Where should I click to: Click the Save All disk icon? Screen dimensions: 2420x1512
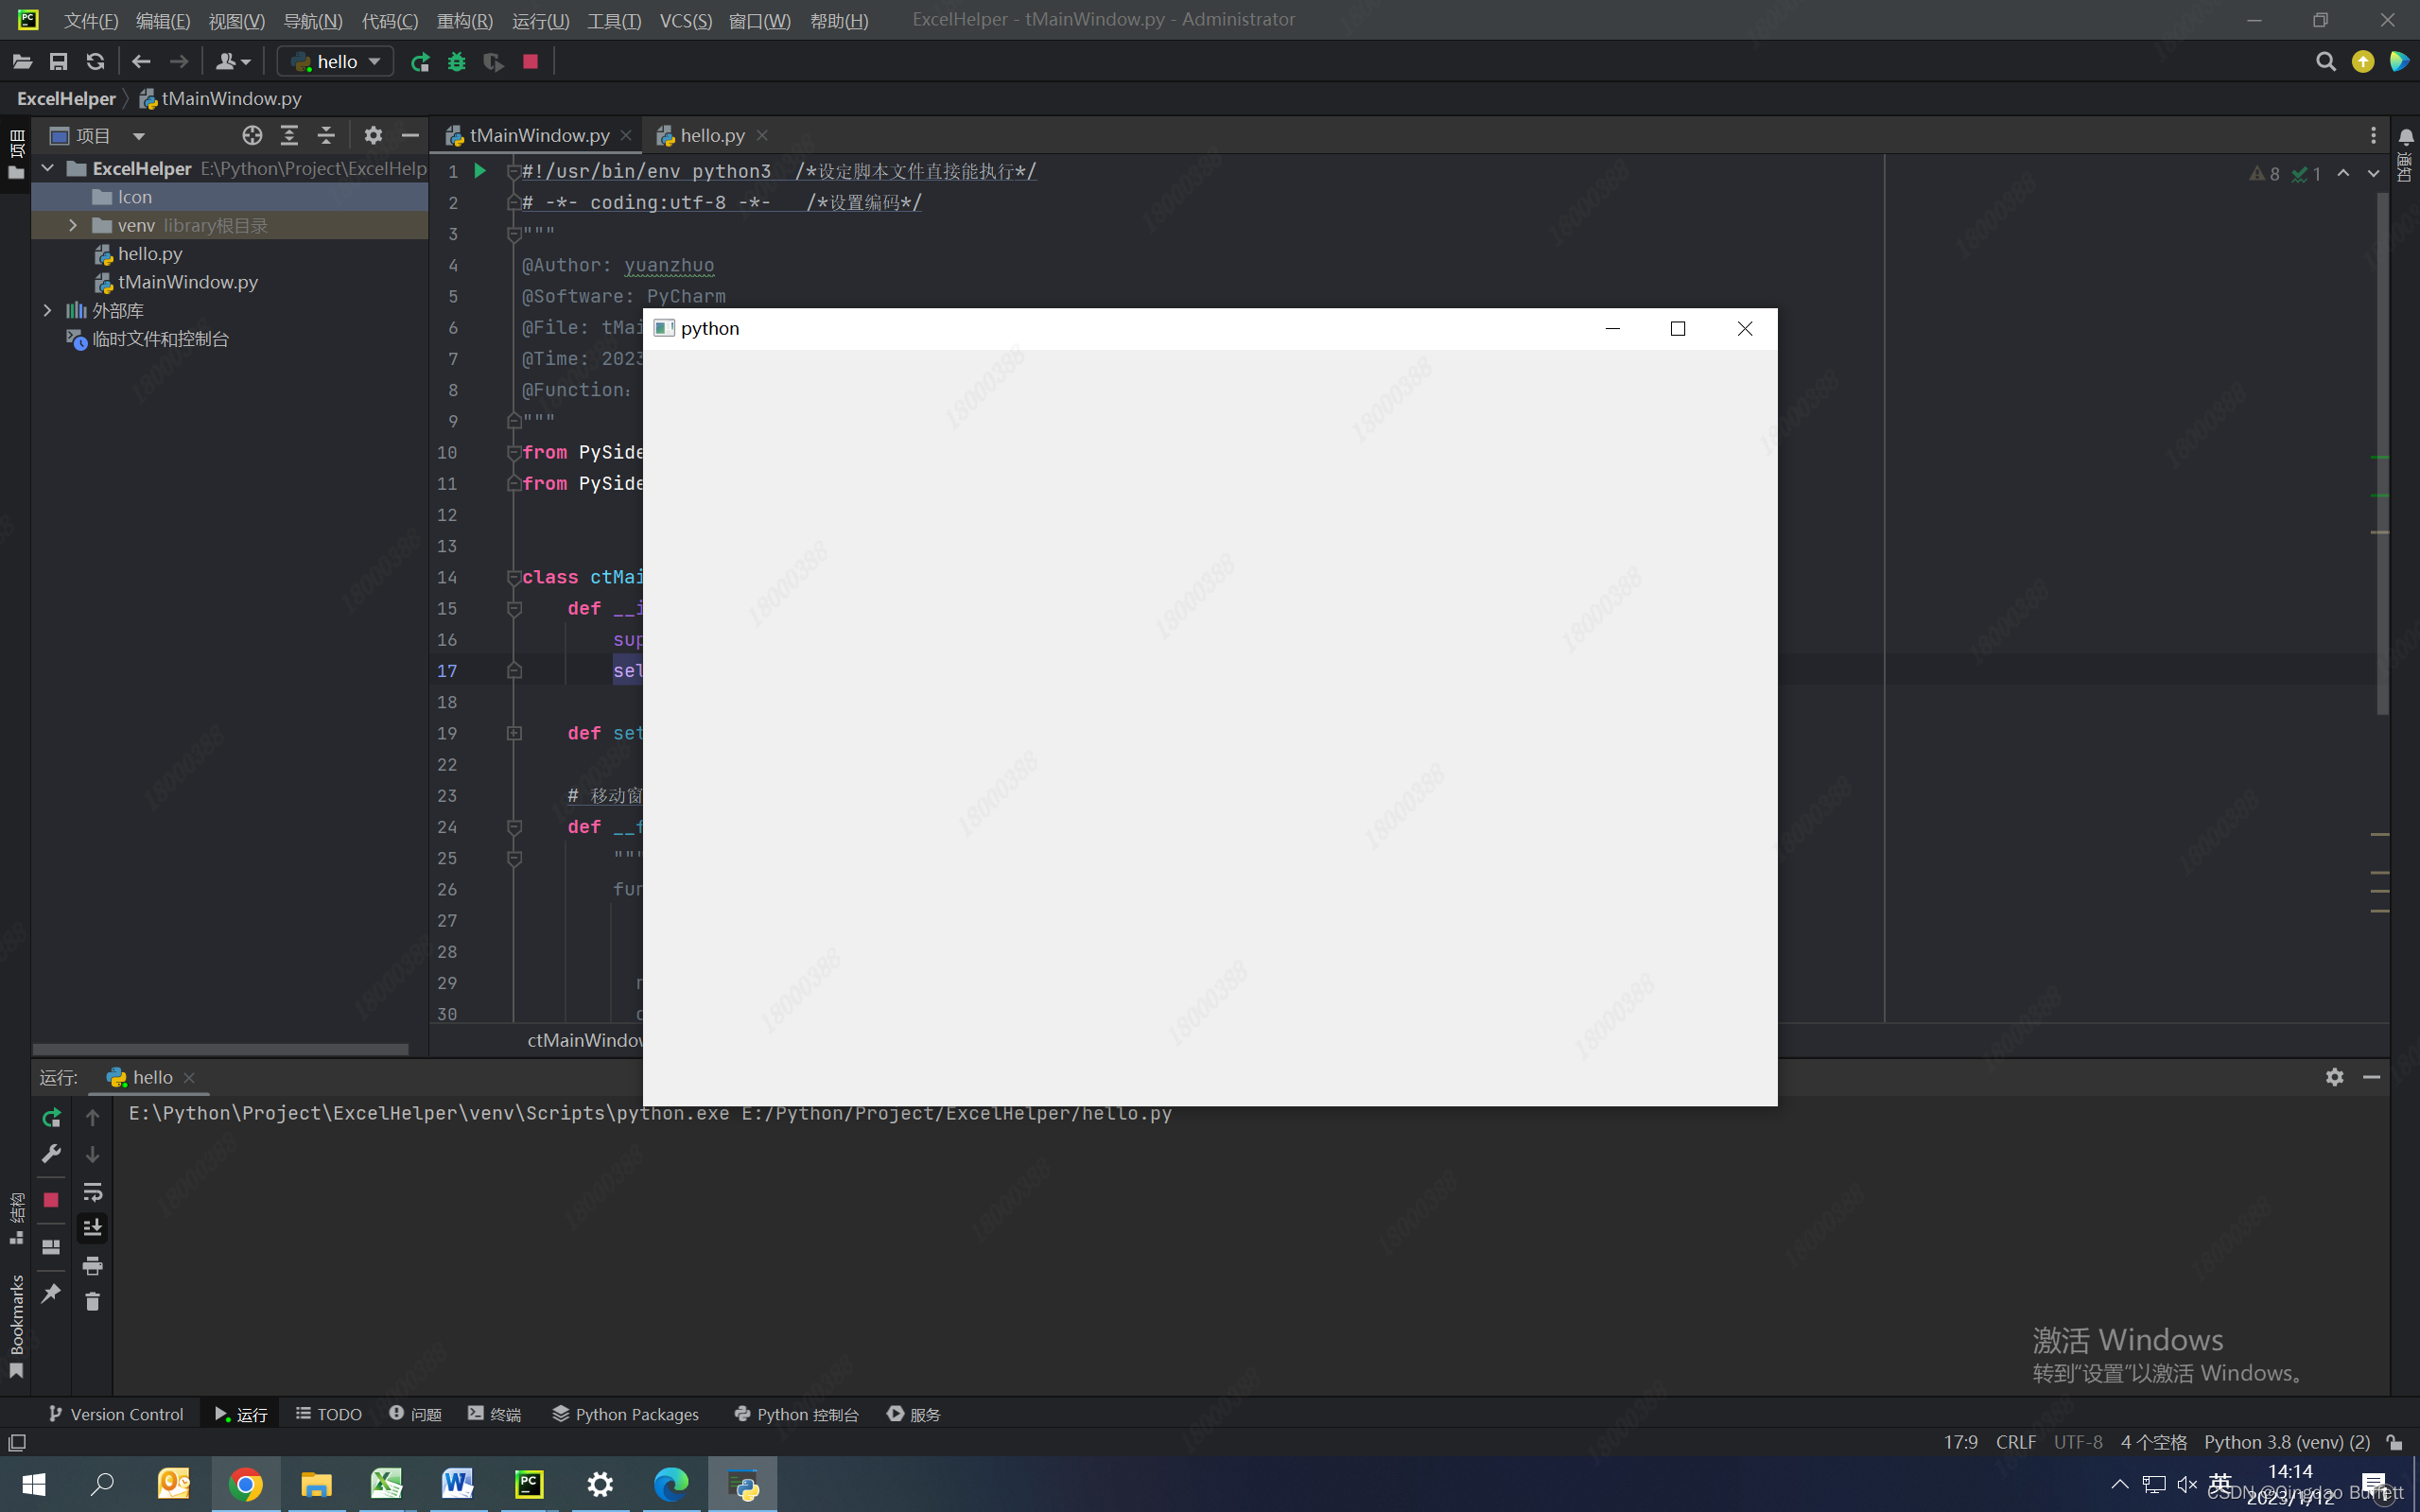click(x=59, y=62)
